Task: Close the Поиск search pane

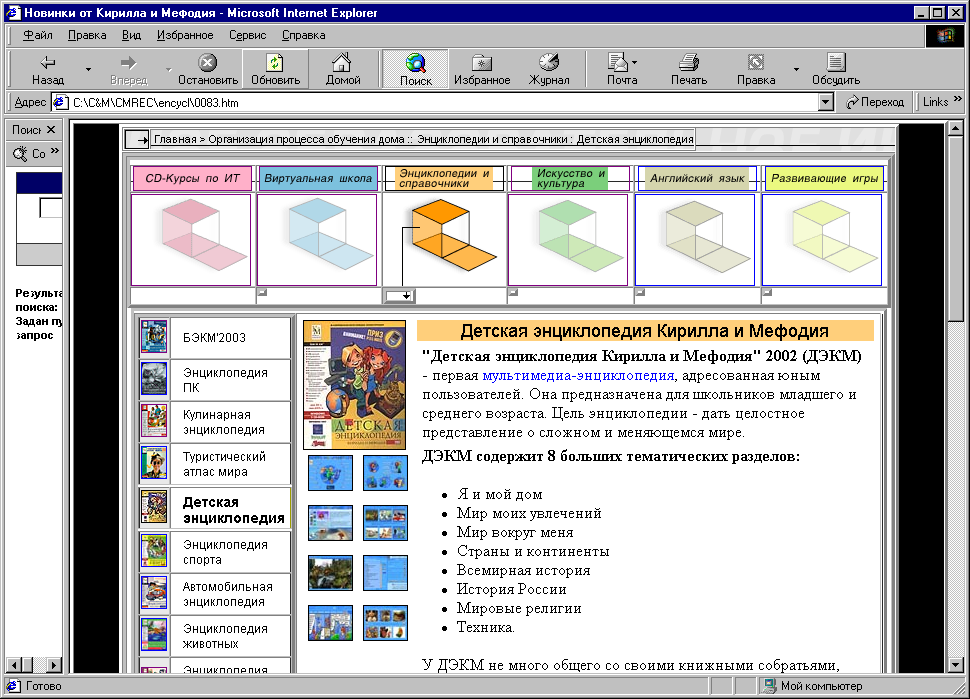Action: pos(51,129)
